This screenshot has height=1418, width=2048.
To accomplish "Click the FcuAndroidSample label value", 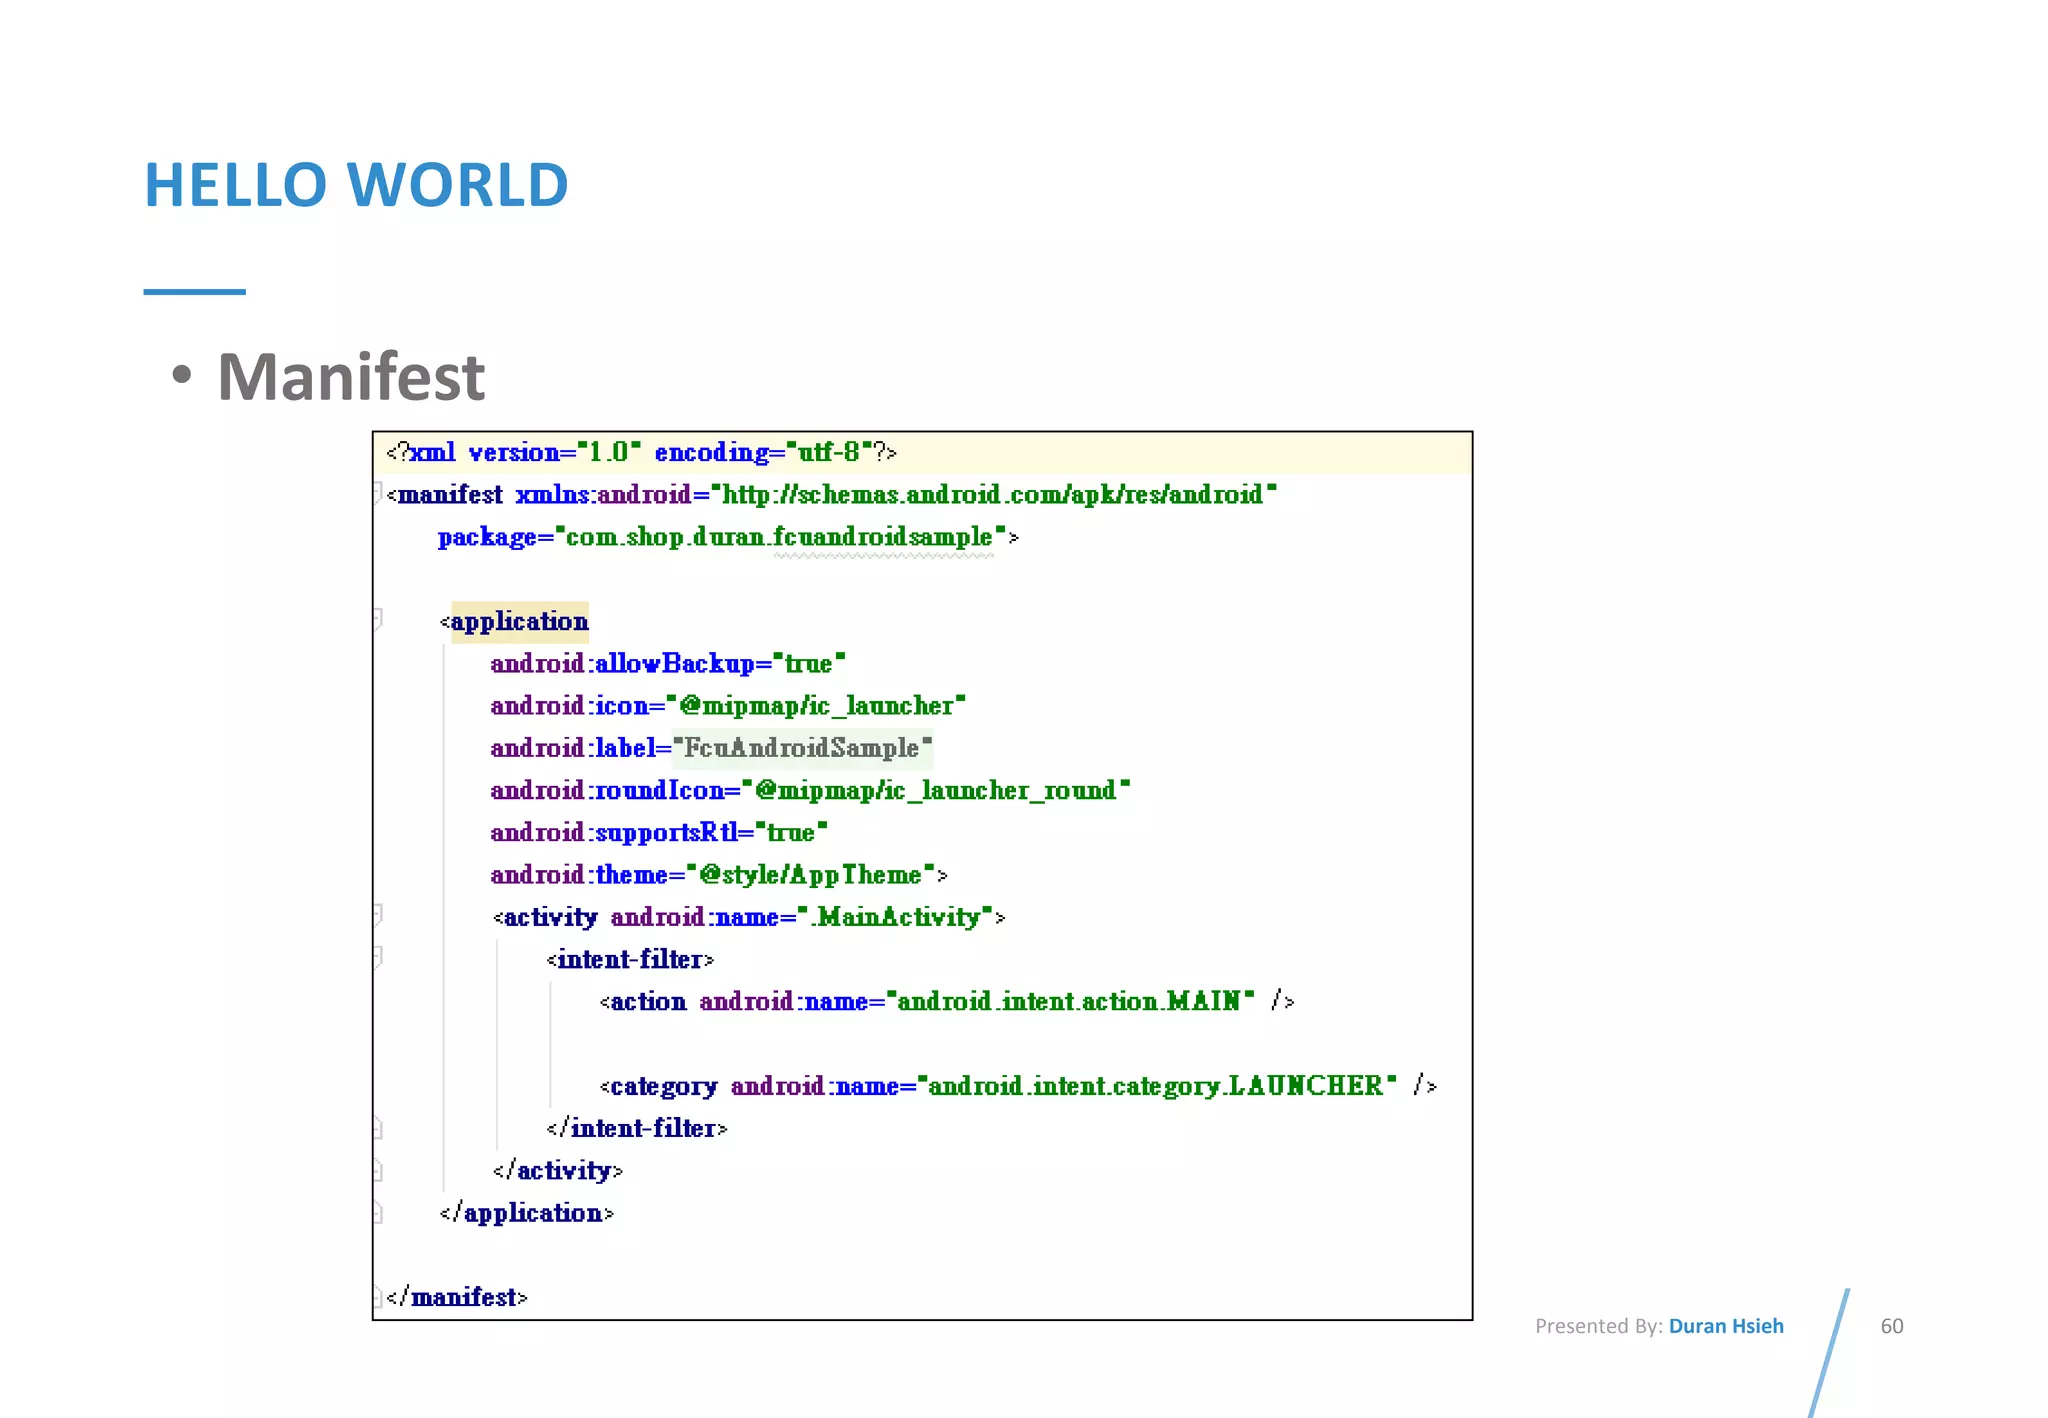I will click(x=801, y=748).
